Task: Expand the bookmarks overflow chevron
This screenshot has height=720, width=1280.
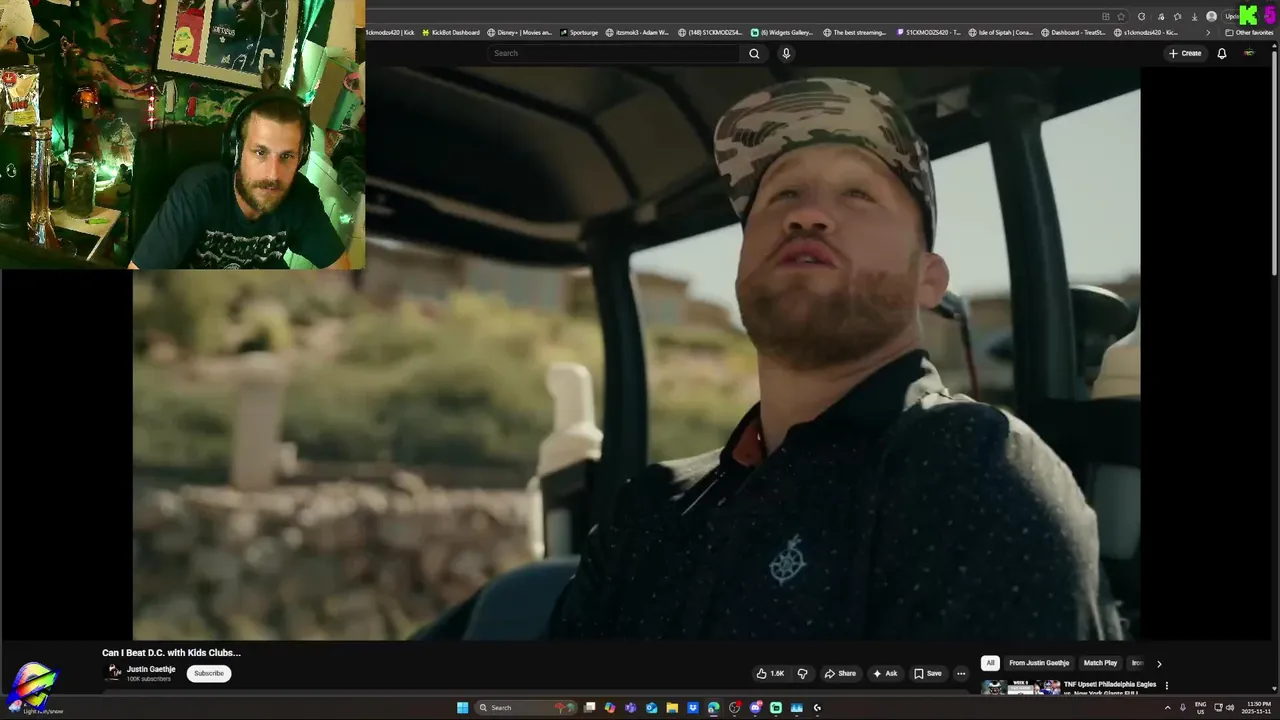Action: (x=1208, y=32)
